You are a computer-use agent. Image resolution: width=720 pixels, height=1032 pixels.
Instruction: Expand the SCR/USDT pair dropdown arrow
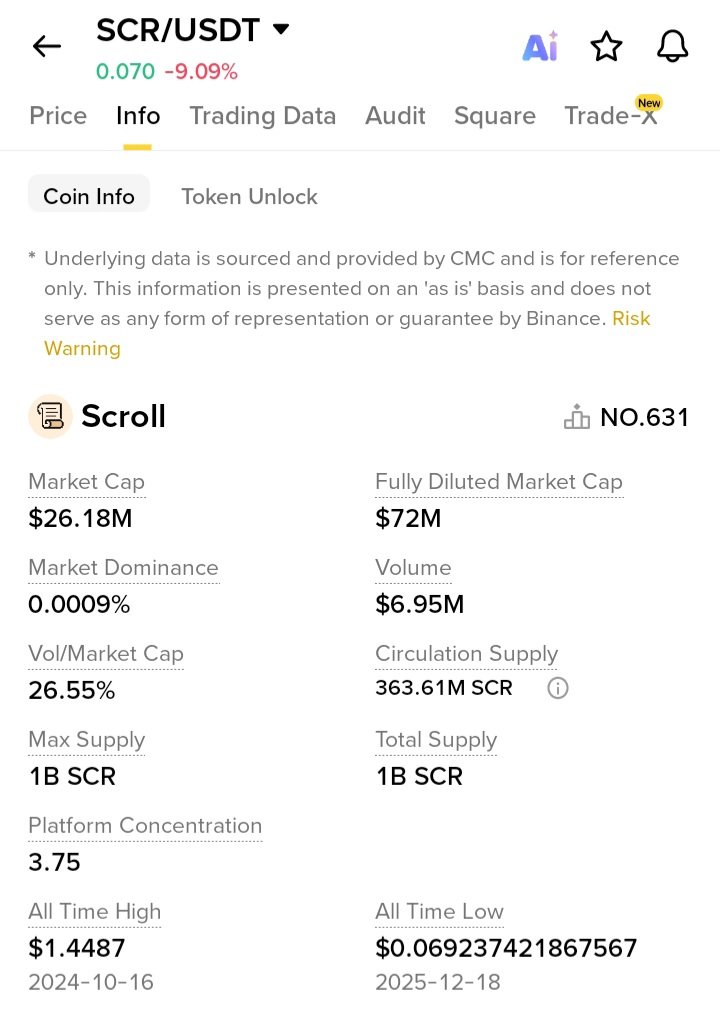[281, 29]
